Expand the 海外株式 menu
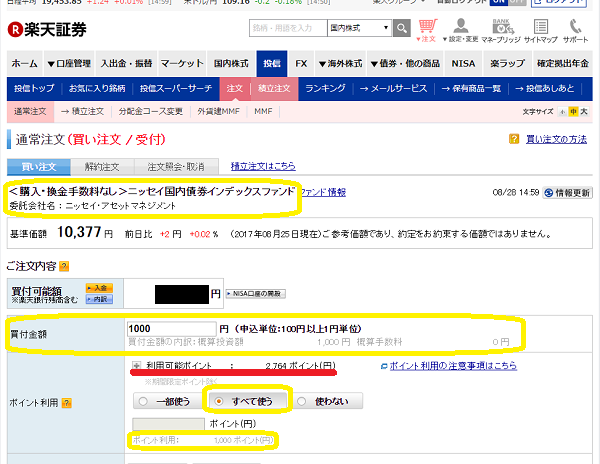 click(x=341, y=63)
